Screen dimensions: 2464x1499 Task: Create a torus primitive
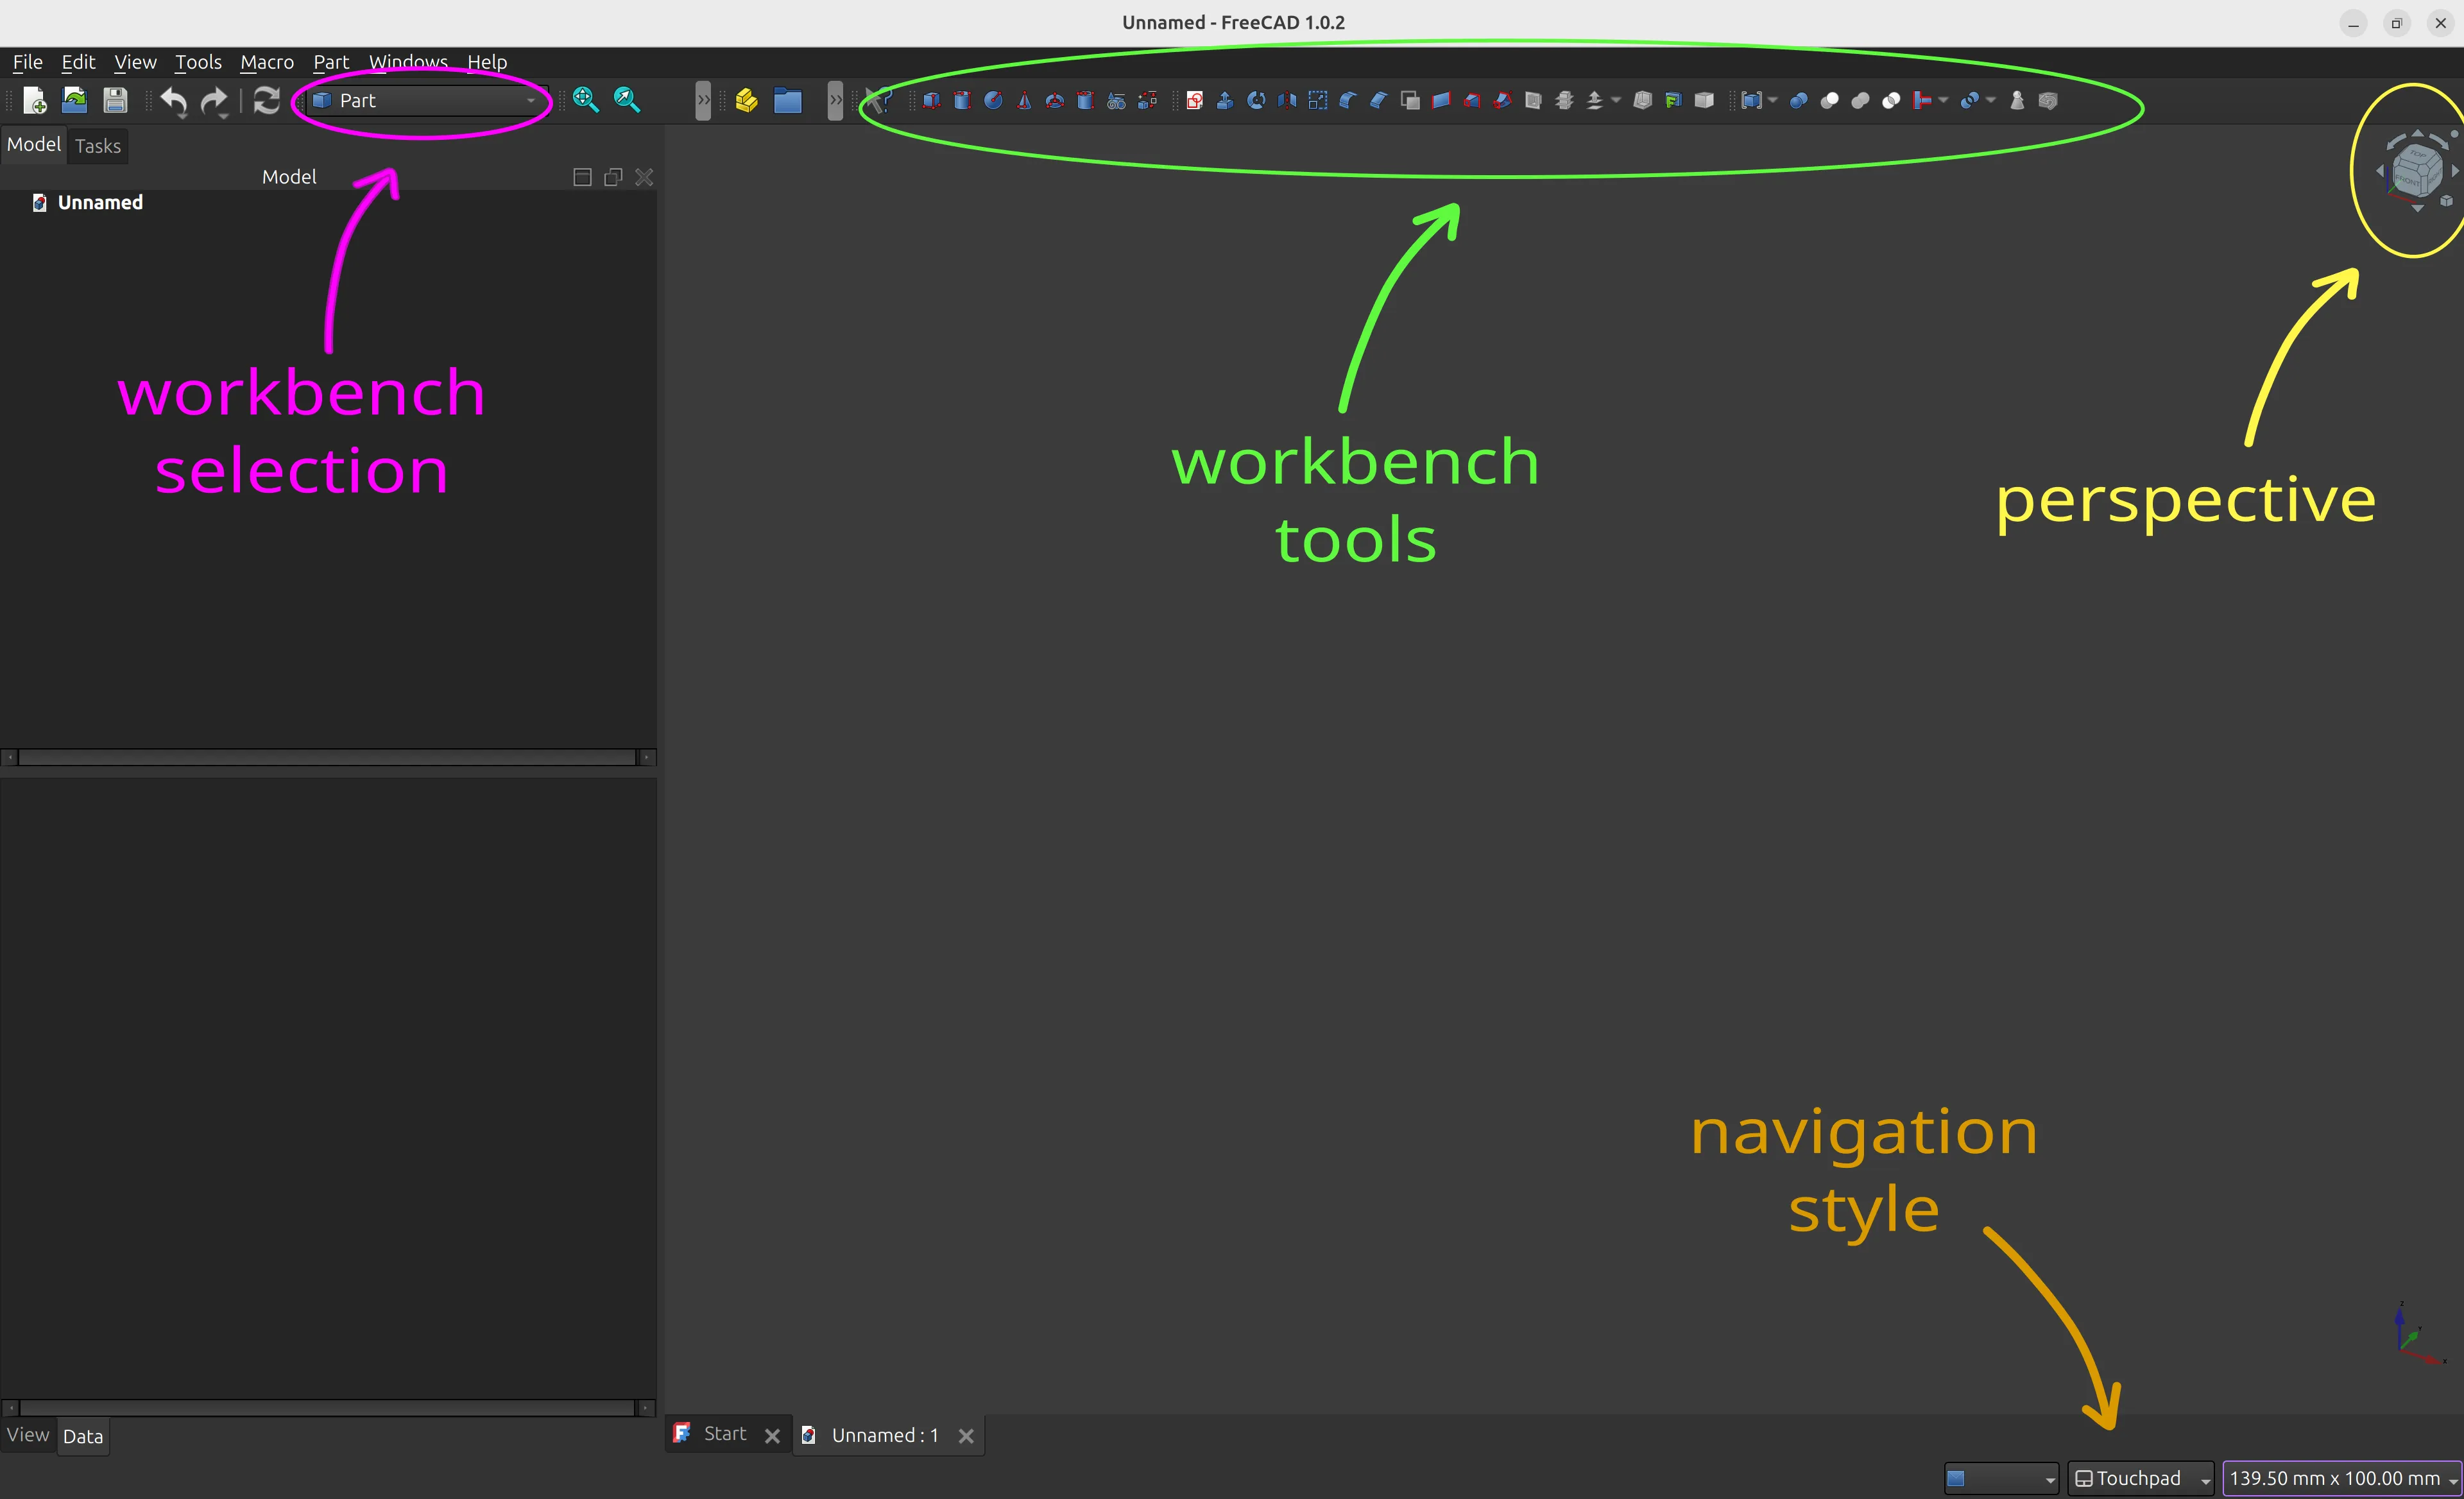(1054, 100)
